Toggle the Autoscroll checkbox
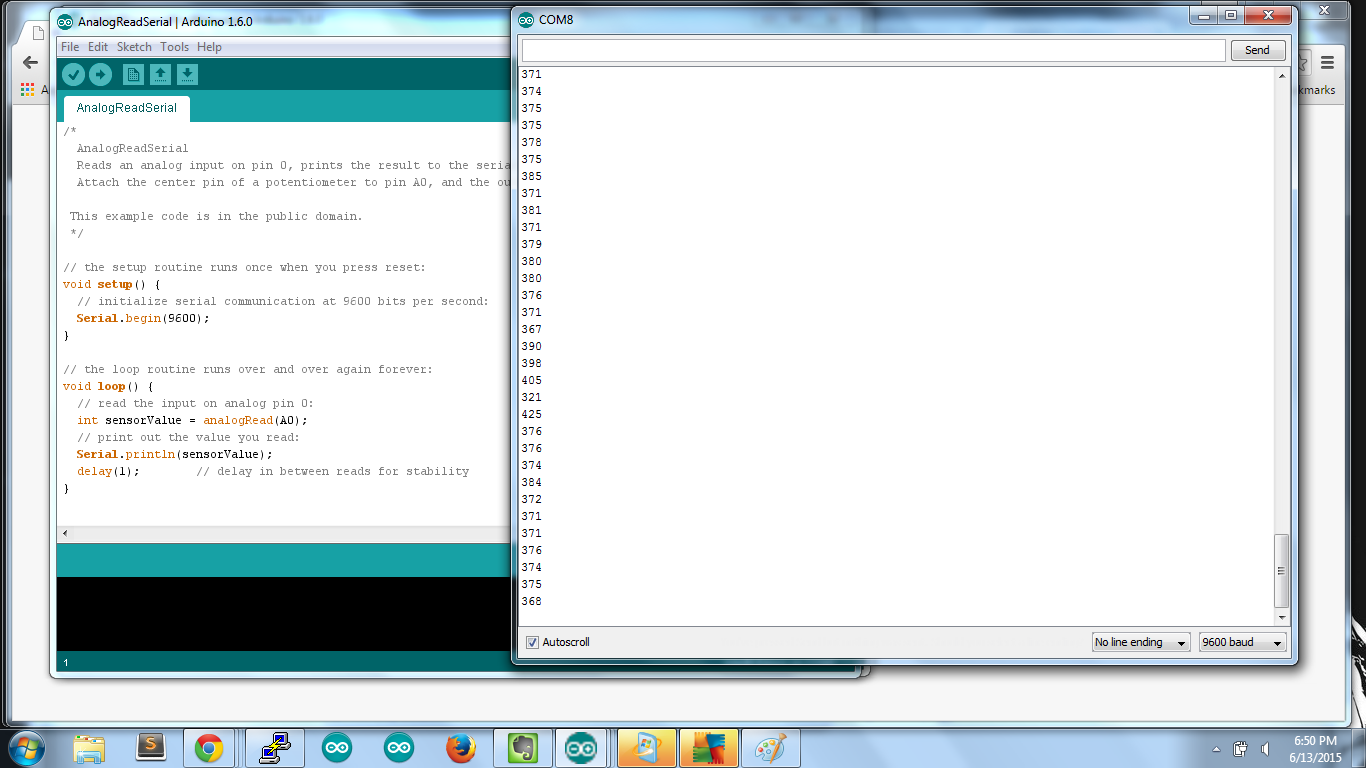Image resolution: width=1366 pixels, height=768 pixels. pos(533,642)
